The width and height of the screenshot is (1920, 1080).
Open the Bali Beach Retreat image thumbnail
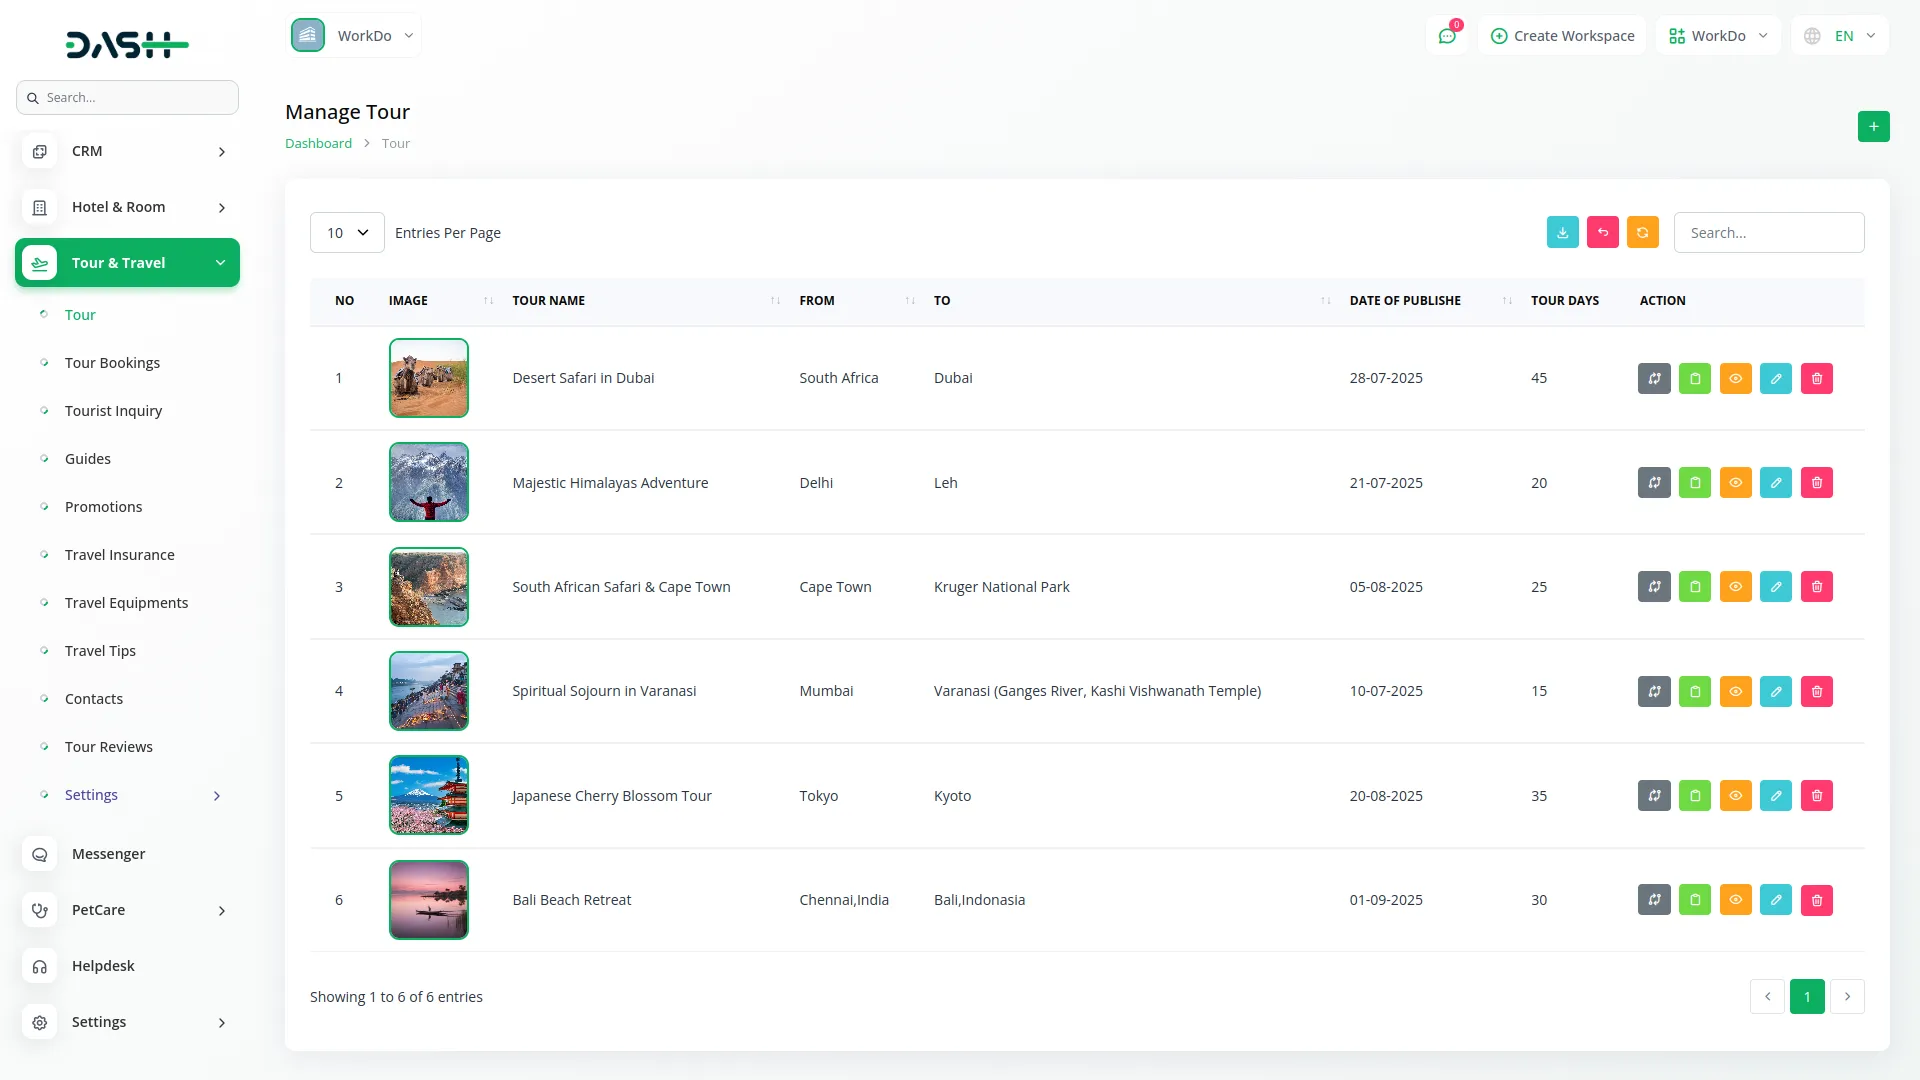(x=428, y=899)
